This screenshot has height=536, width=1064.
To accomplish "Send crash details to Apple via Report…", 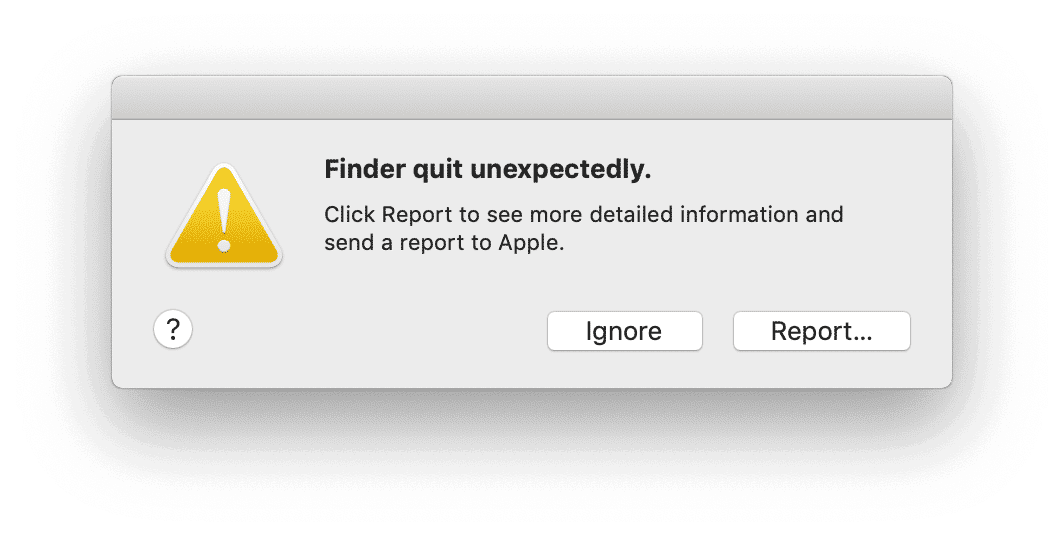I will pos(821,332).
